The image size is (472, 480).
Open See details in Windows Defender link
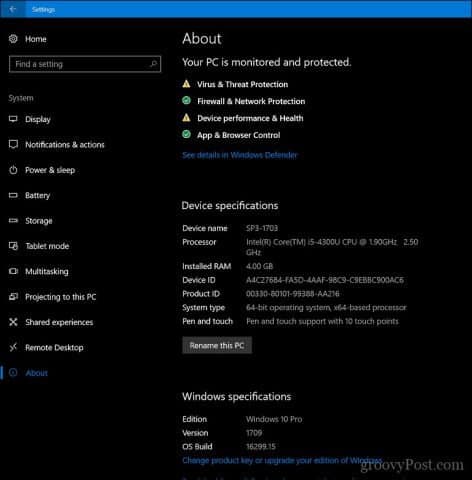[240, 155]
